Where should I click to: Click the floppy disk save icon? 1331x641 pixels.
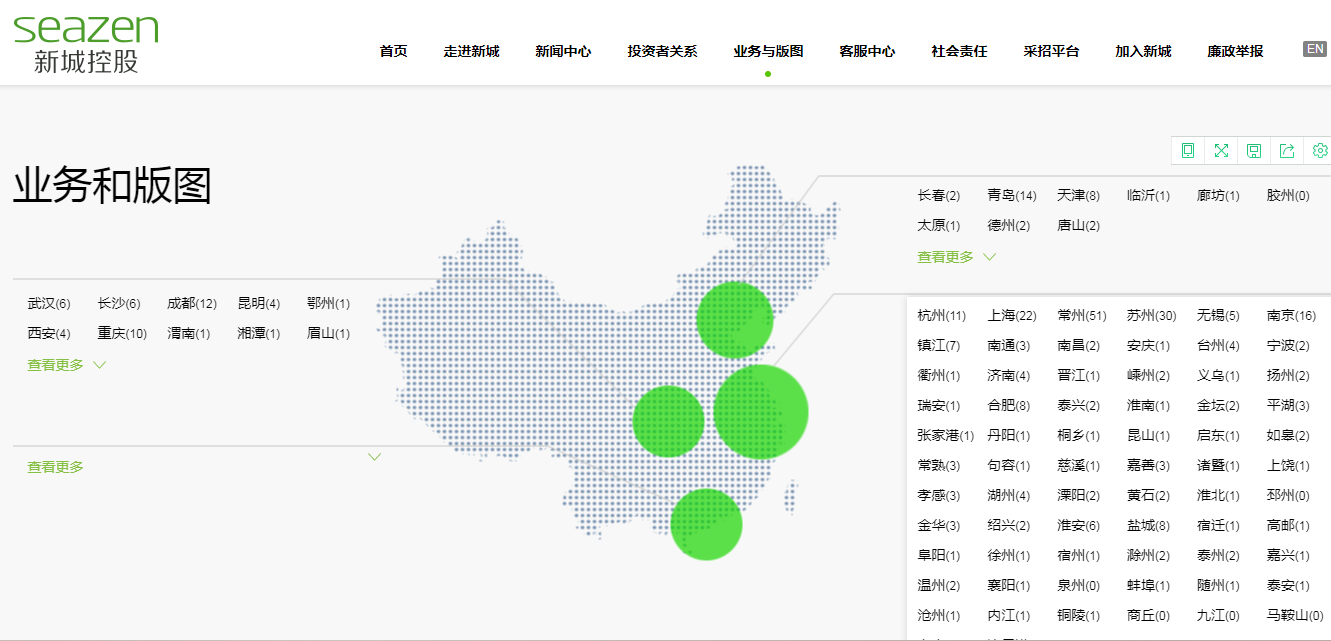1254,150
